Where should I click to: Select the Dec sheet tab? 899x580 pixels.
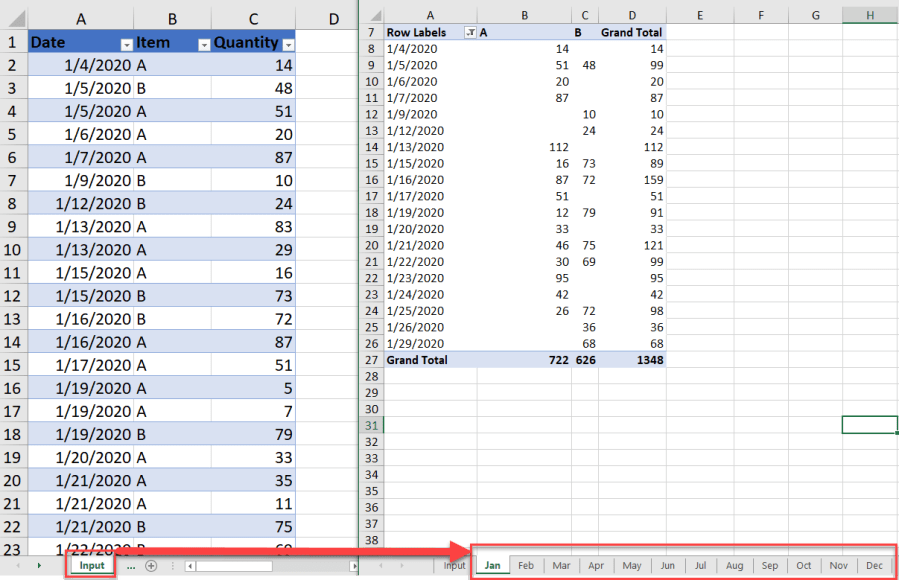(x=874, y=566)
